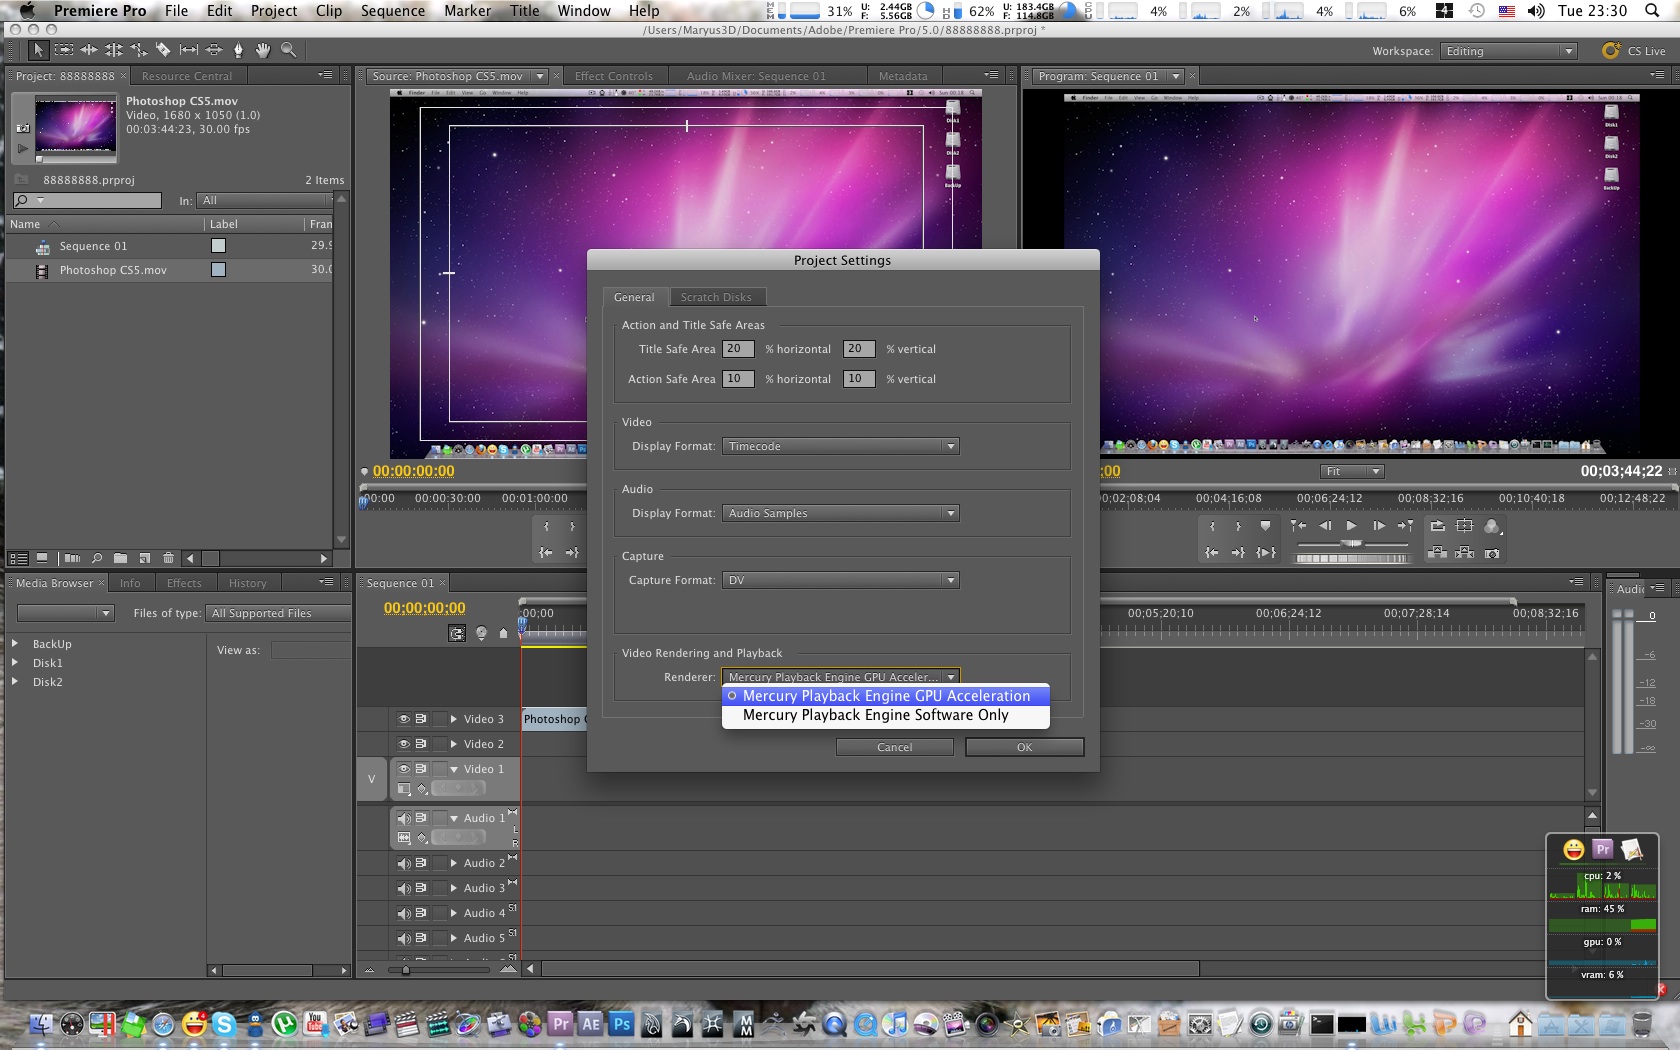This screenshot has width=1680, height=1050.
Task: Pick the Hand tool
Action: [262, 50]
